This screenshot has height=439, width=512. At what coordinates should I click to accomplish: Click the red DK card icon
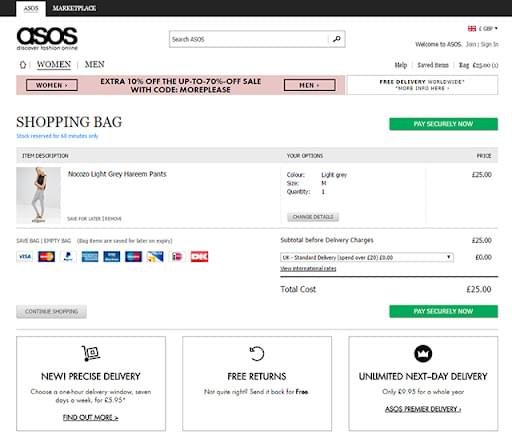pyautogui.click(x=199, y=256)
